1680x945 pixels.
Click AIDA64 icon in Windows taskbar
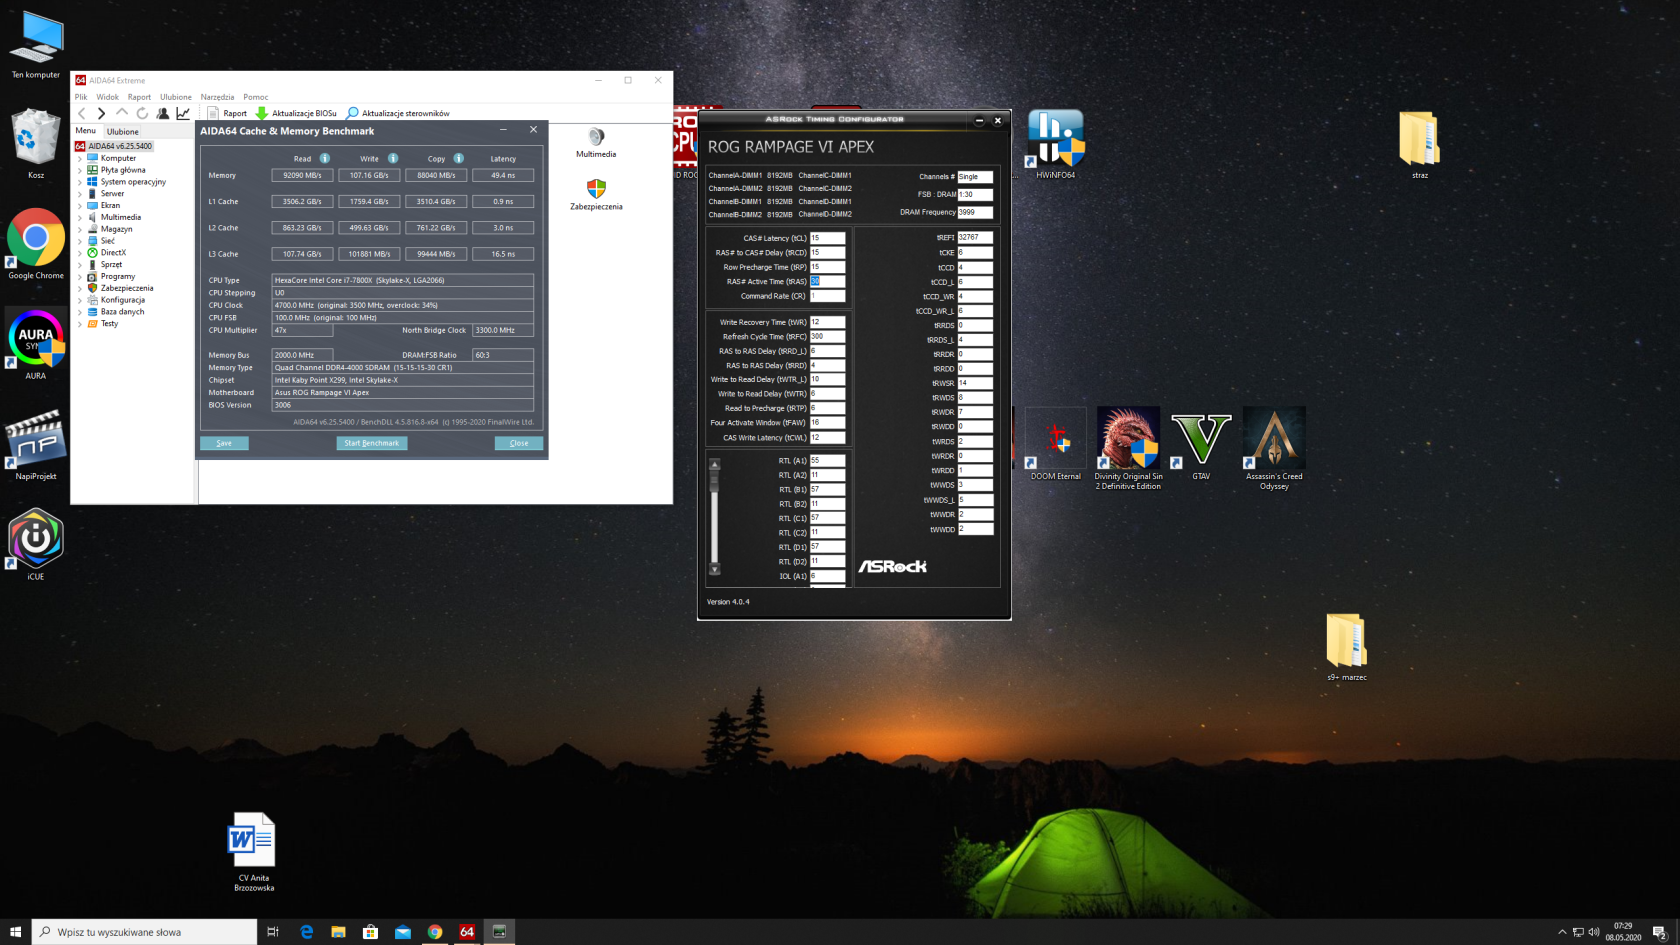467,932
